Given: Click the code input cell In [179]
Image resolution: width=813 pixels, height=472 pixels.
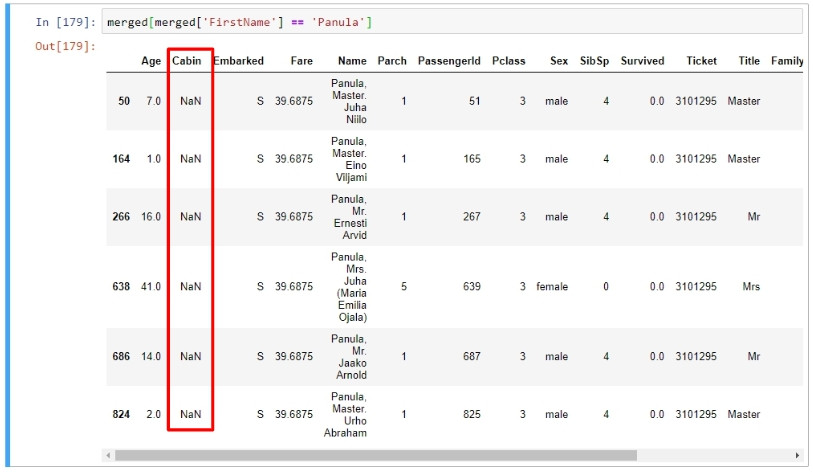Looking at the screenshot, I should pos(452,22).
